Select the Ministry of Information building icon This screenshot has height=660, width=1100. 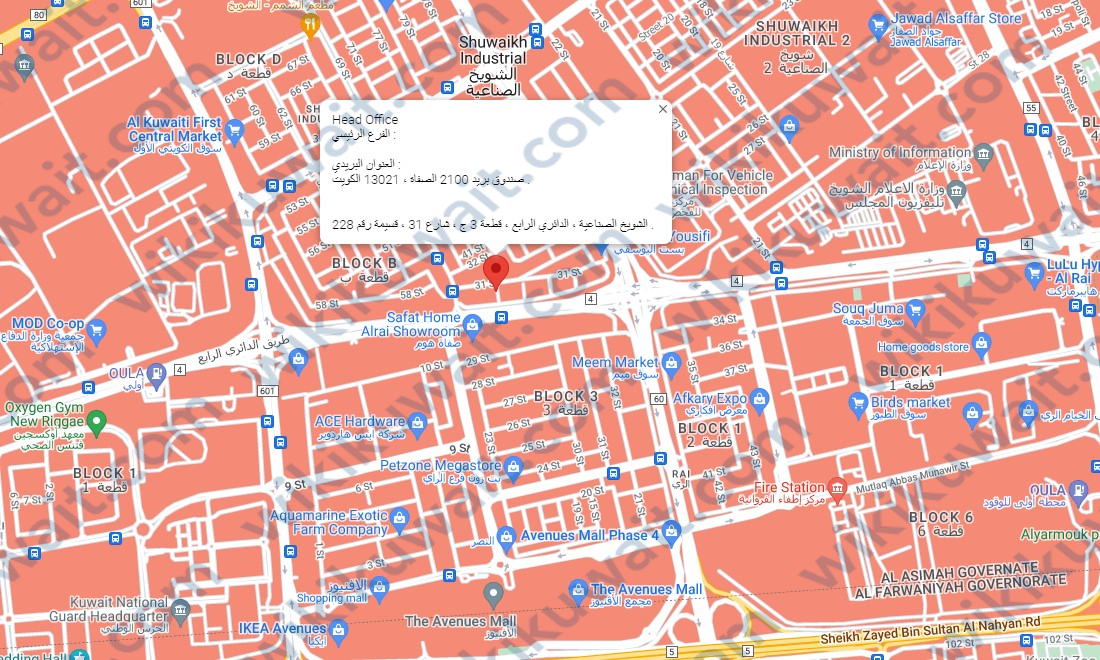click(983, 156)
